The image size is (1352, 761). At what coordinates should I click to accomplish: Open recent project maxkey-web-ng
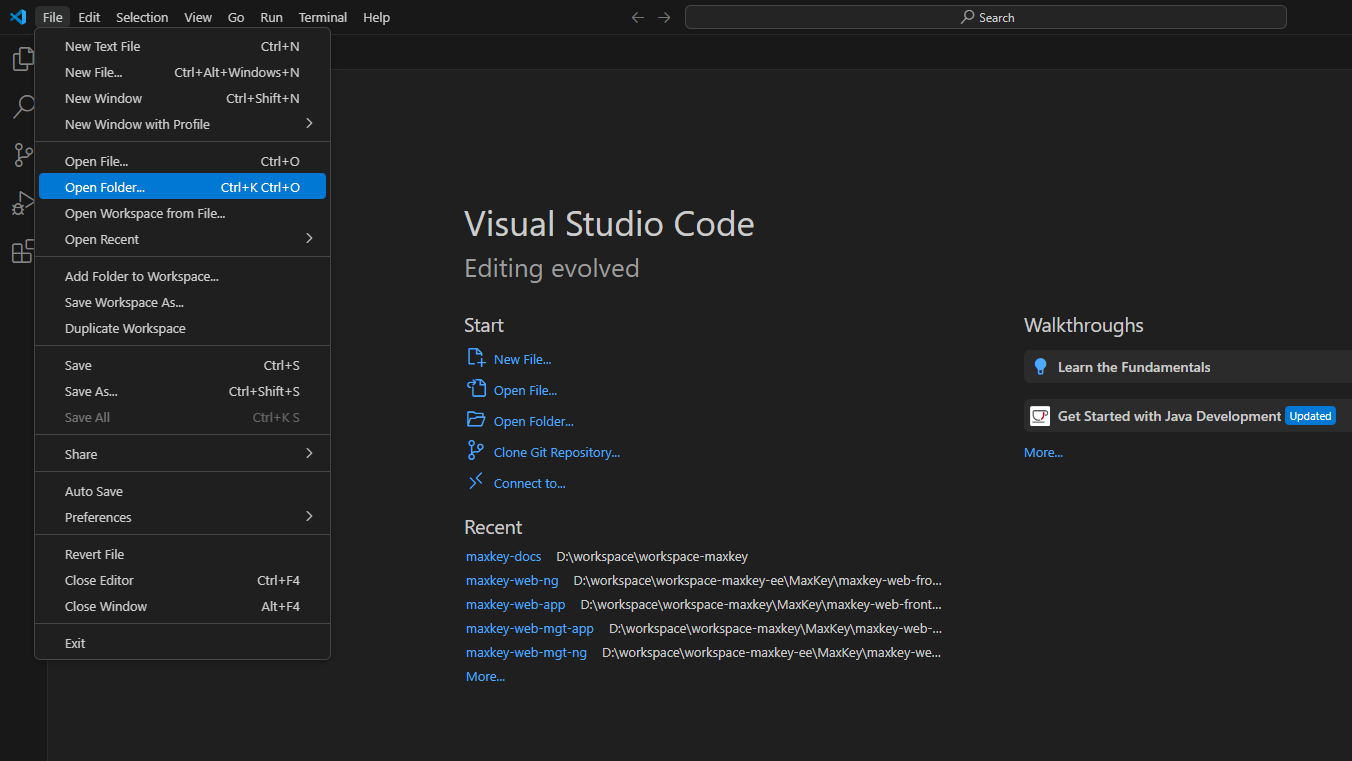(x=512, y=580)
